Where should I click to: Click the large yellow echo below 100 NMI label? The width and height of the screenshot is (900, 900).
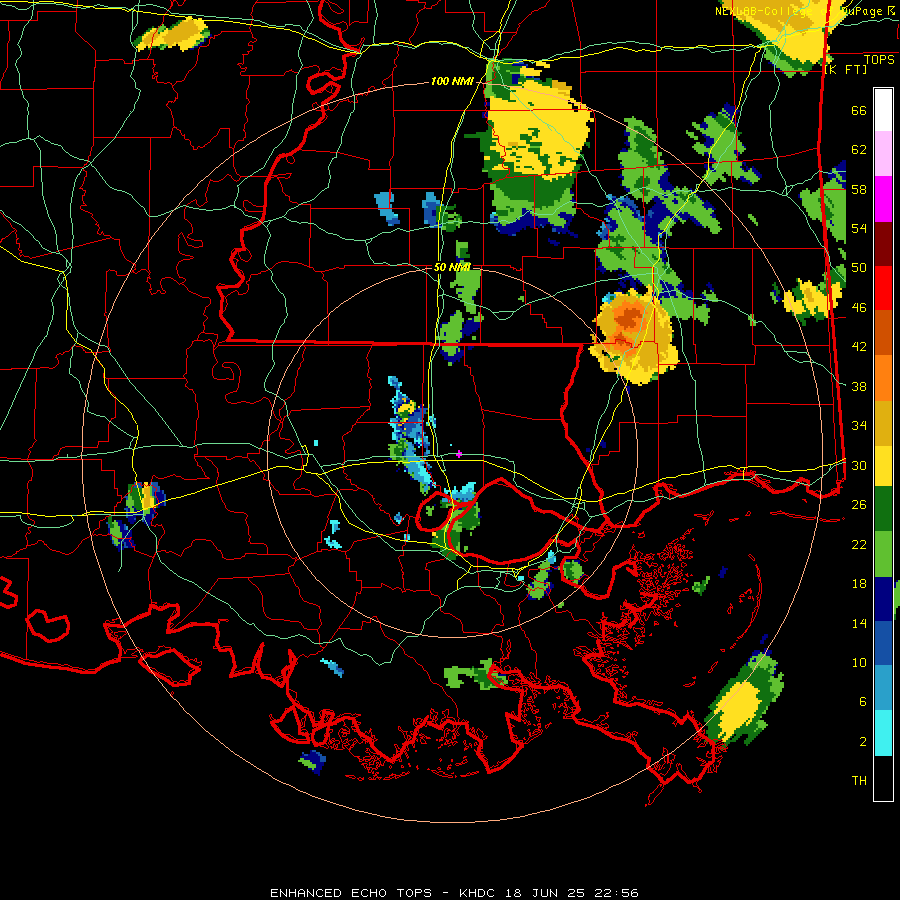coord(537,131)
